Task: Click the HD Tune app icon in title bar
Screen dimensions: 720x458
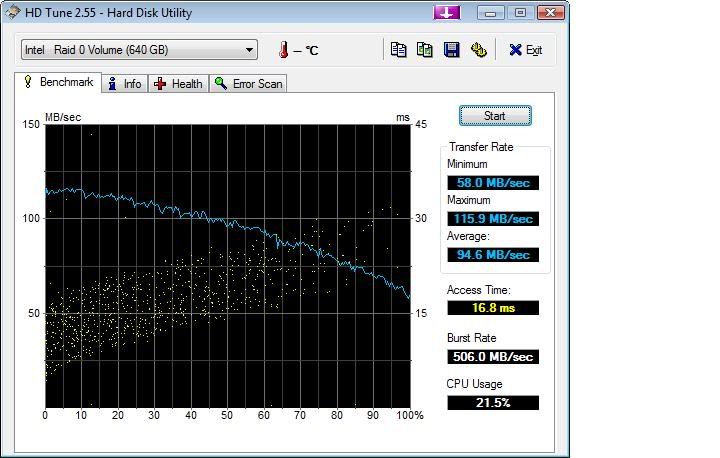Action: pos(12,12)
